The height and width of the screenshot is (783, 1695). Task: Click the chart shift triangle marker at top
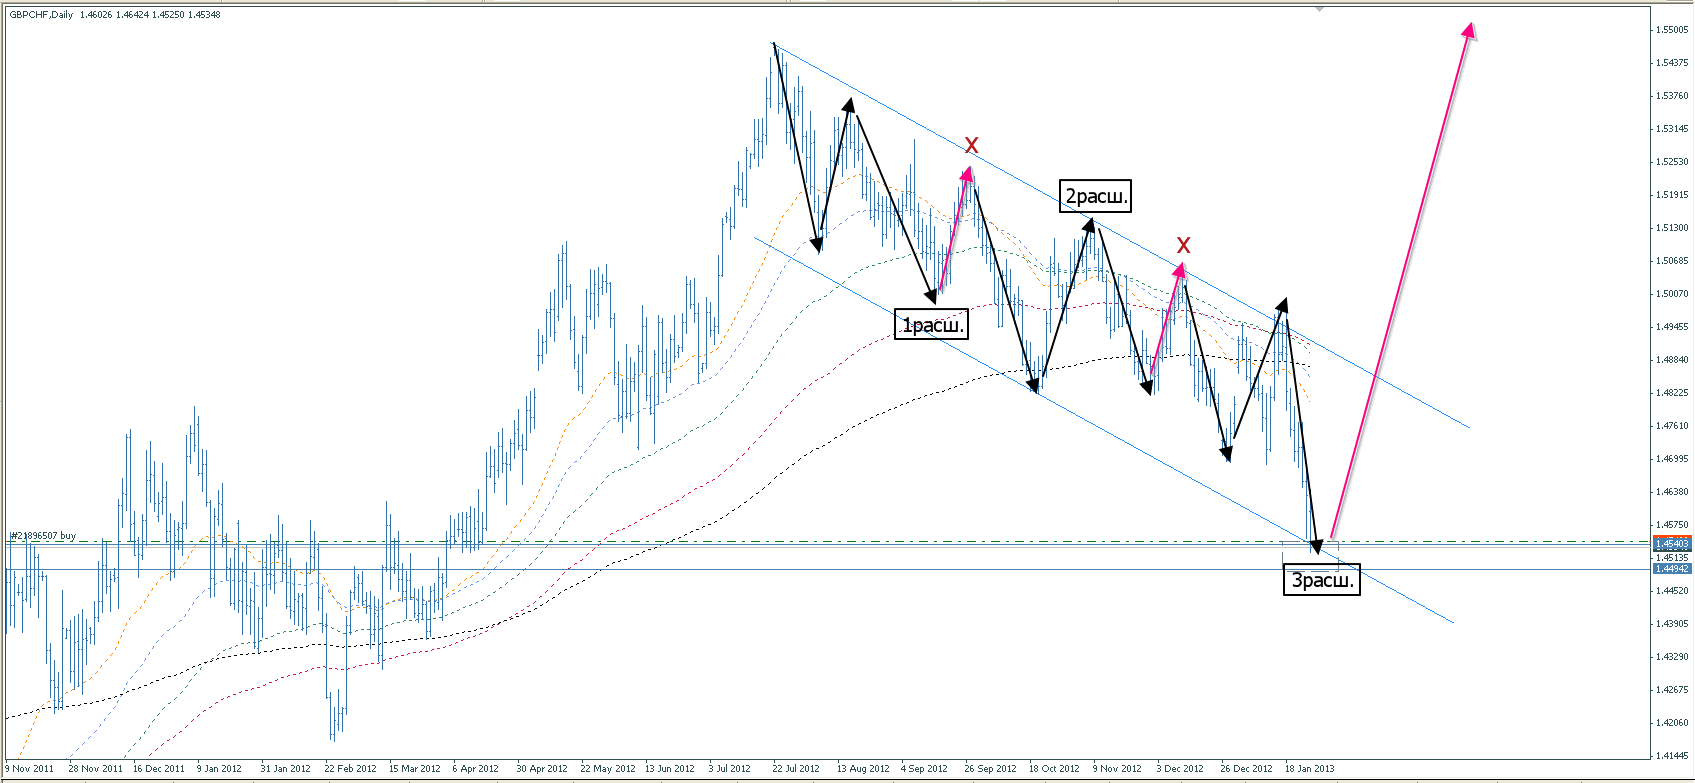pyautogui.click(x=1320, y=9)
